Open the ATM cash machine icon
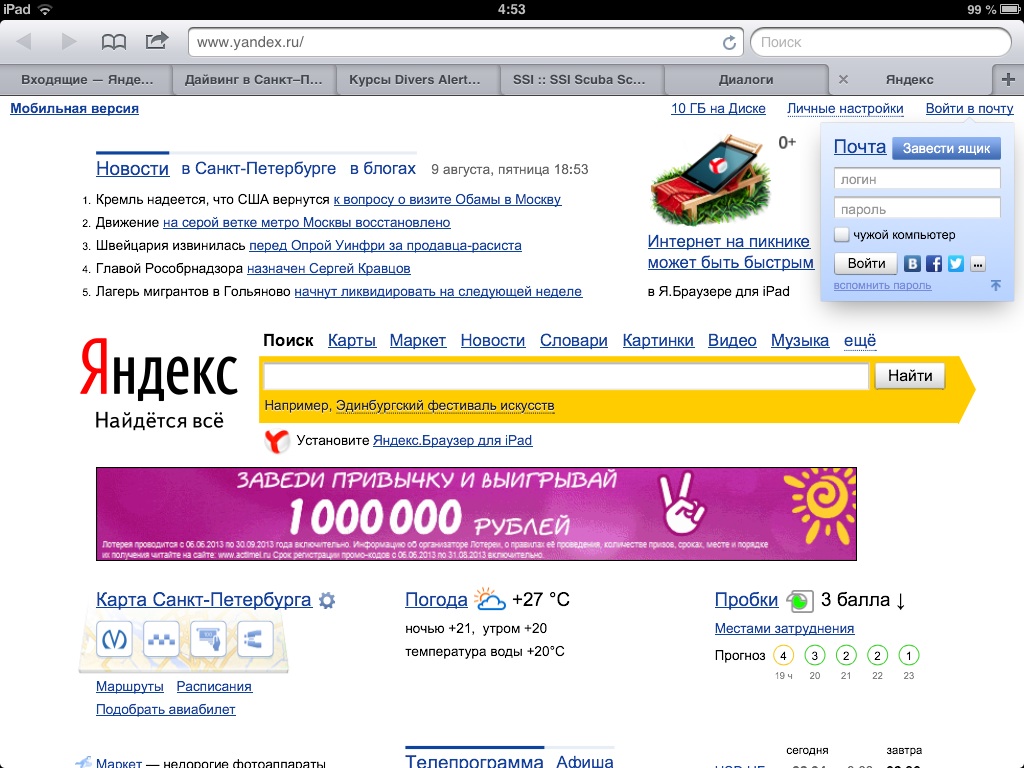 point(208,638)
